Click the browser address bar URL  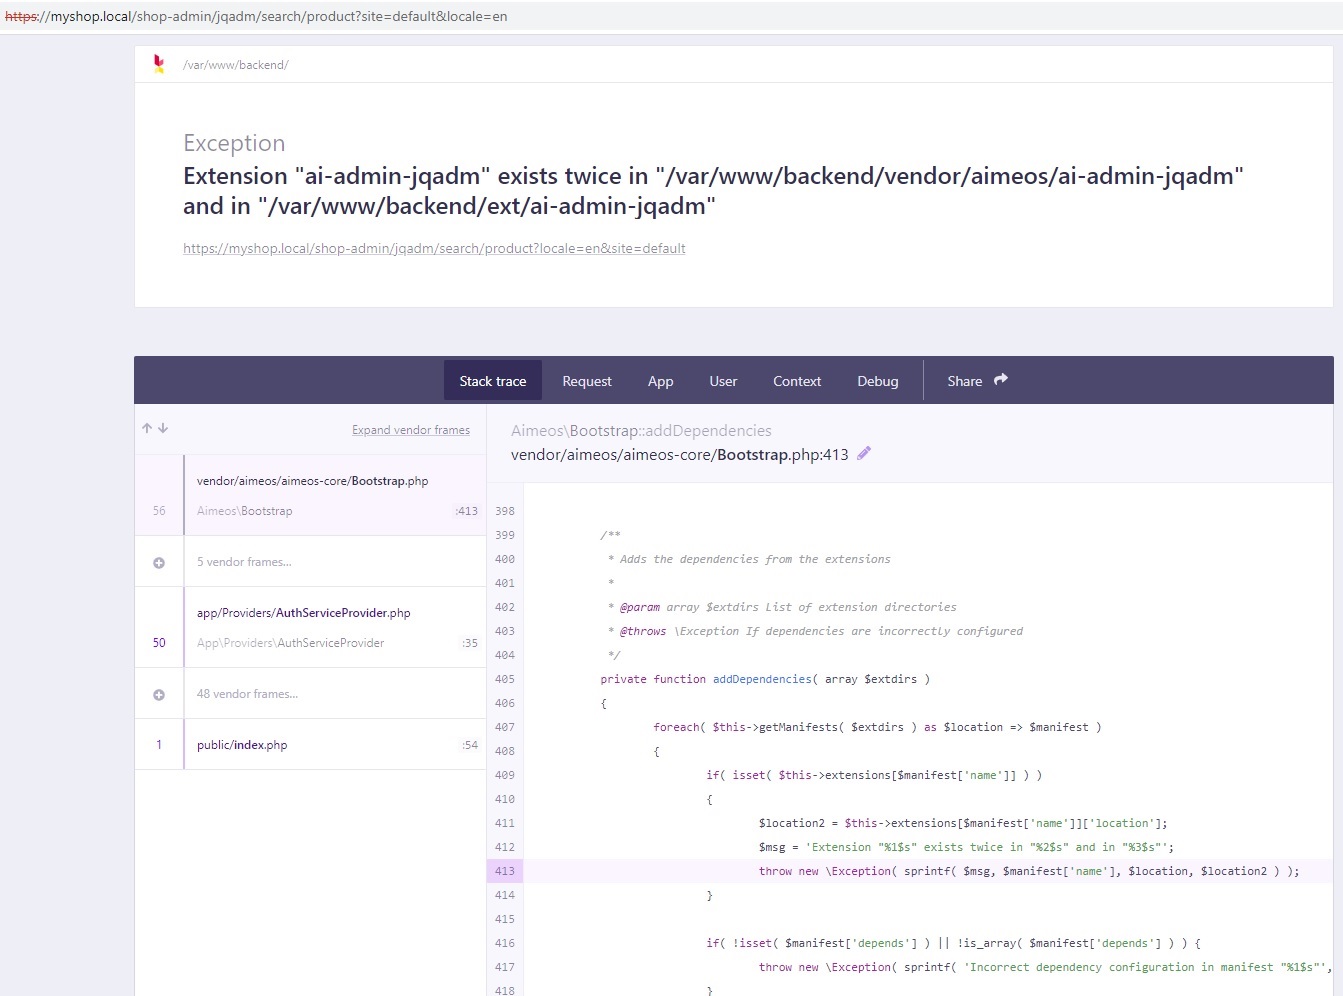point(256,16)
